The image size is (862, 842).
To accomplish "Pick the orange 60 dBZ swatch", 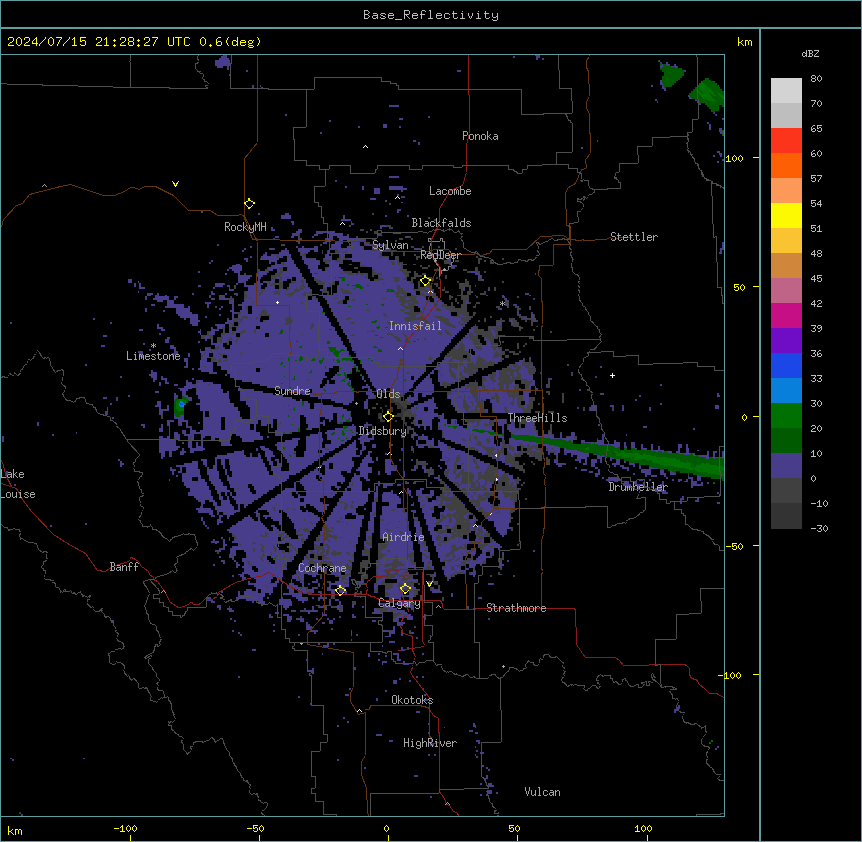I will (786, 165).
